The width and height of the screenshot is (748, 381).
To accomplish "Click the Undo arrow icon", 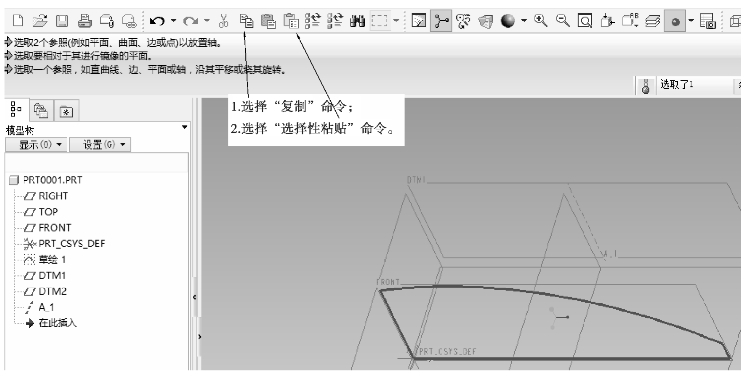I will 157,21.
